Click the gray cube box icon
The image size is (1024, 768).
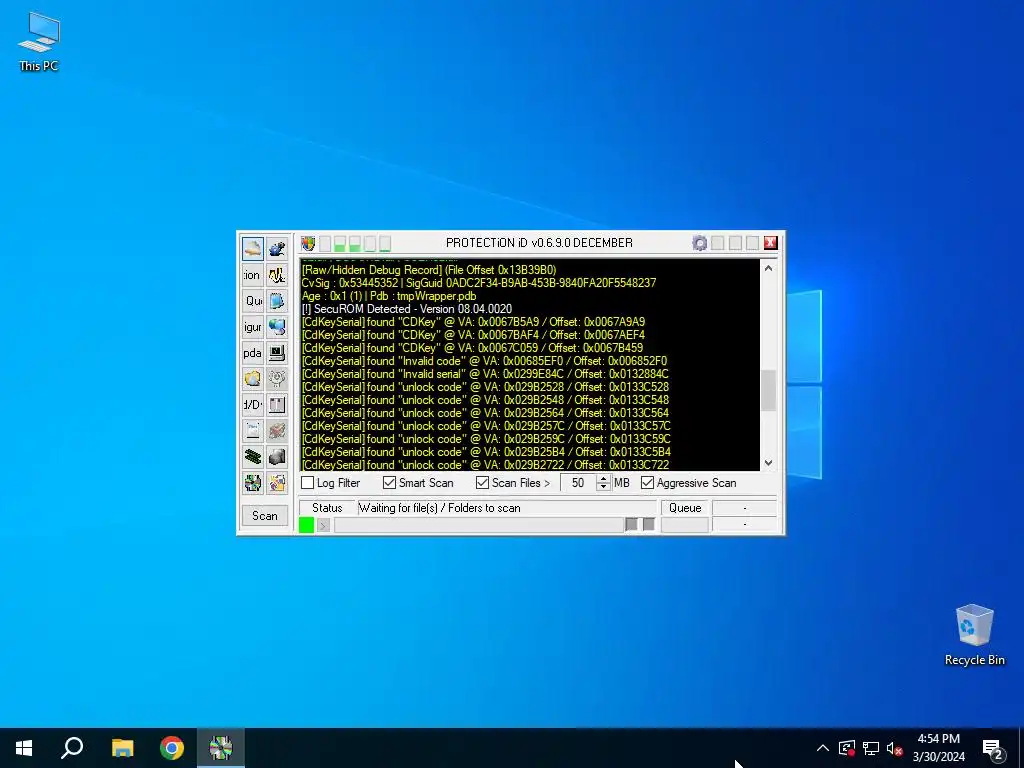(x=277, y=456)
